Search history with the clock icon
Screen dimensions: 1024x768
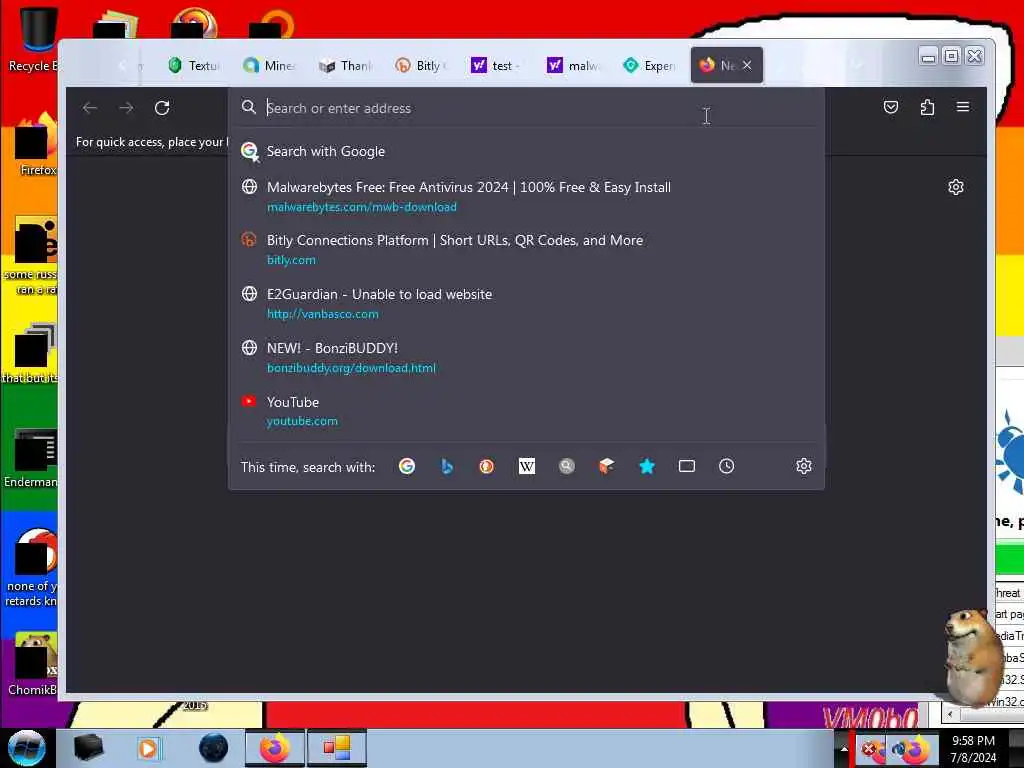(726, 466)
